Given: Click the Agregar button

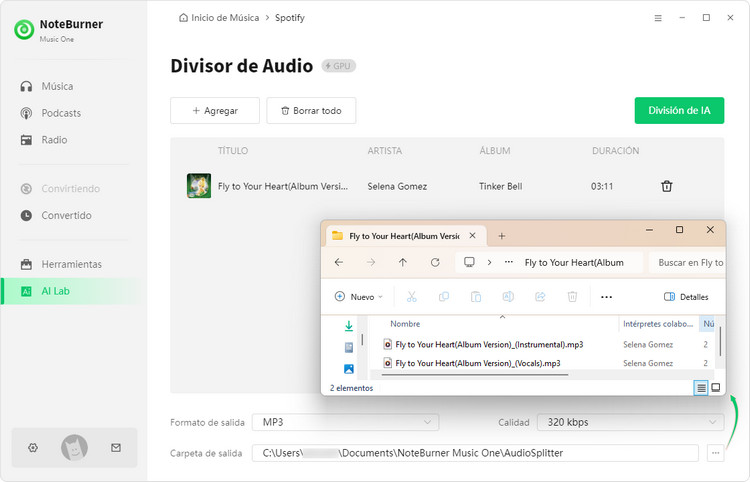Looking at the screenshot, I should tap(215, 110).
